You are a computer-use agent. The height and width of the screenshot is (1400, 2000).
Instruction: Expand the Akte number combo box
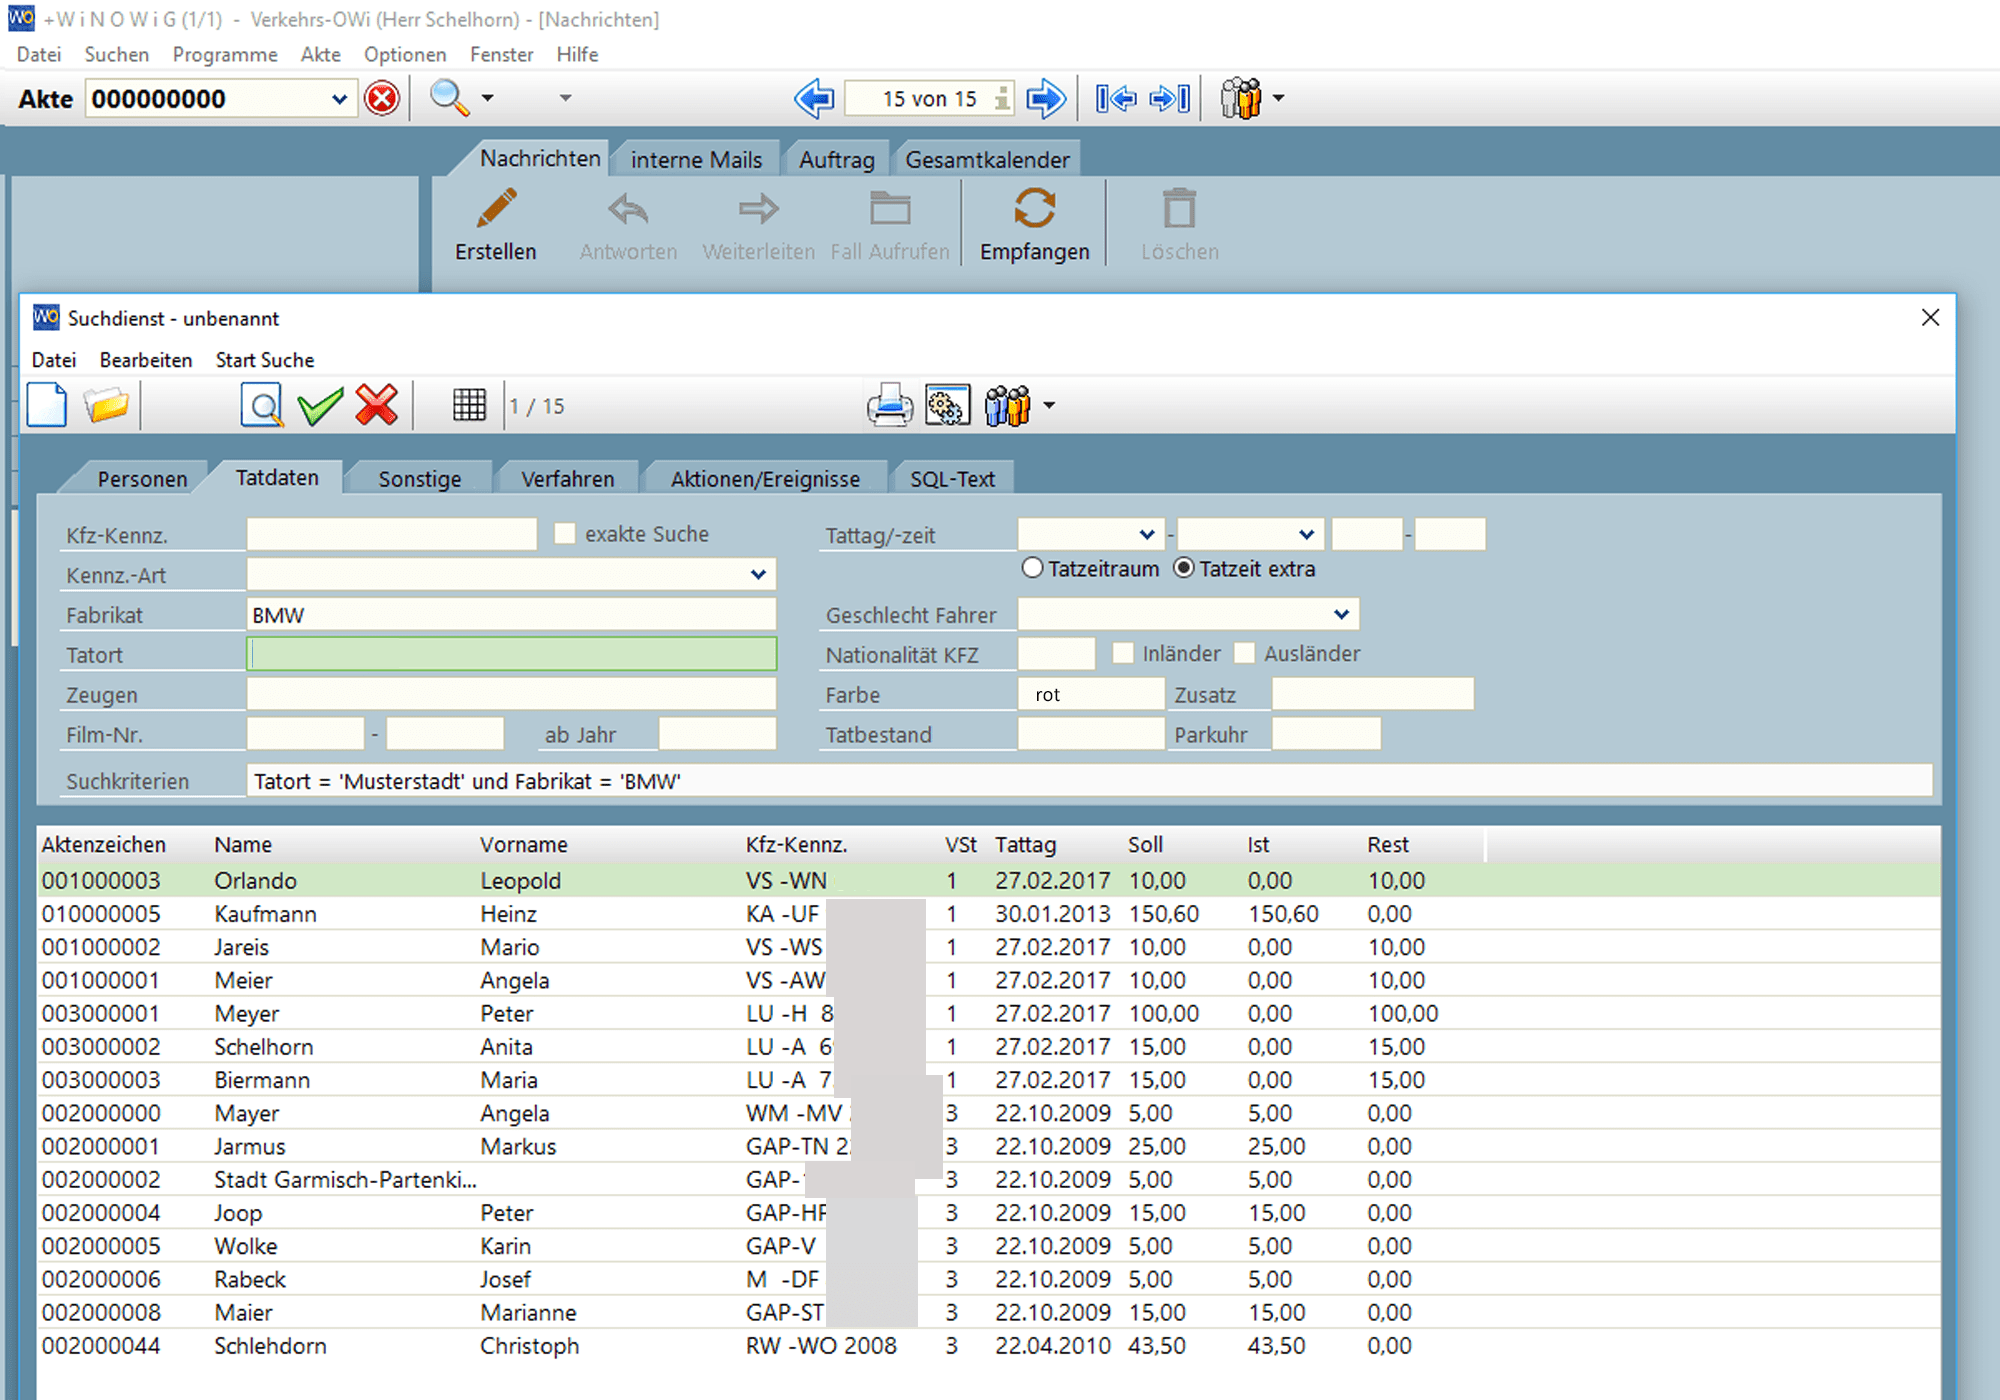[339, 99]
